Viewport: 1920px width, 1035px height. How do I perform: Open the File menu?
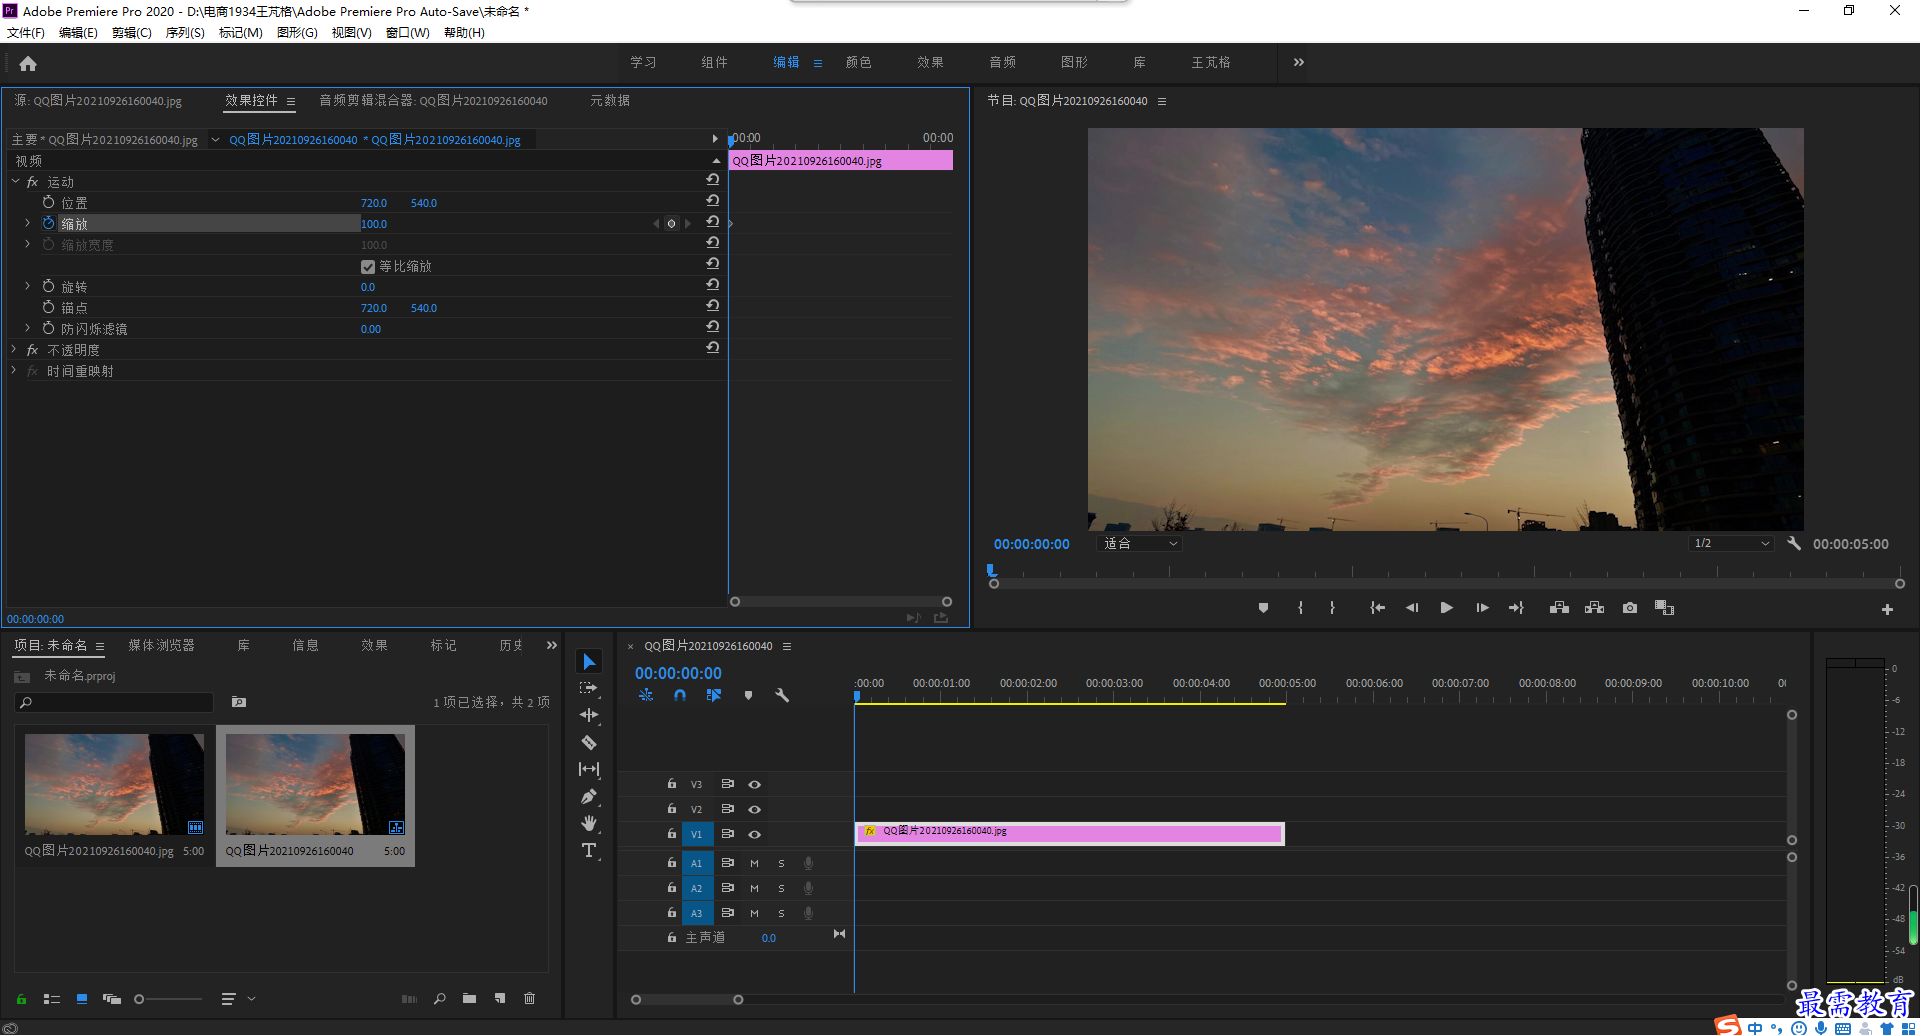click(x=26, y=33)
